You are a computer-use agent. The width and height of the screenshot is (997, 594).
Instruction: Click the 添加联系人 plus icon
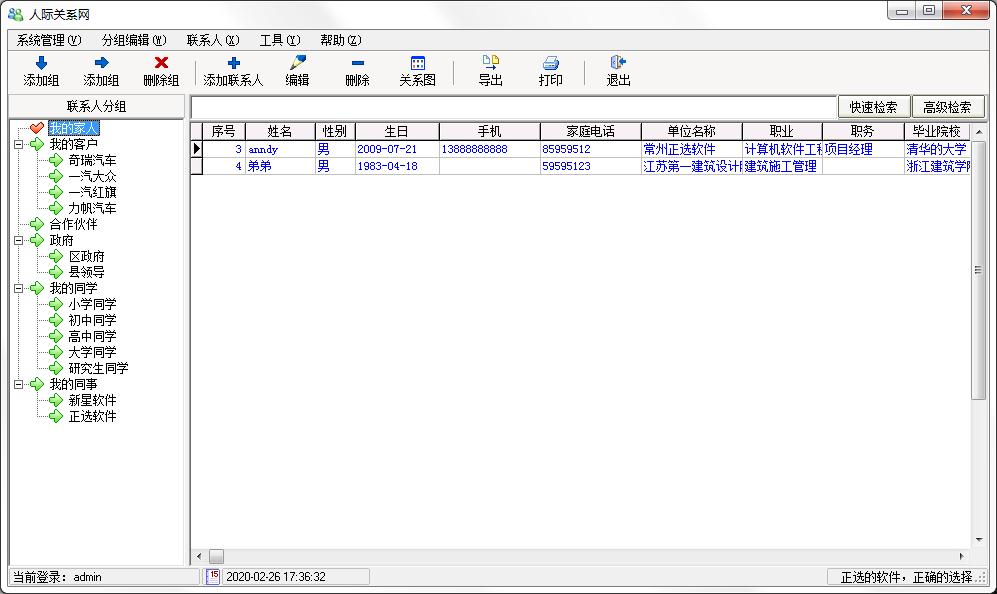233,63
